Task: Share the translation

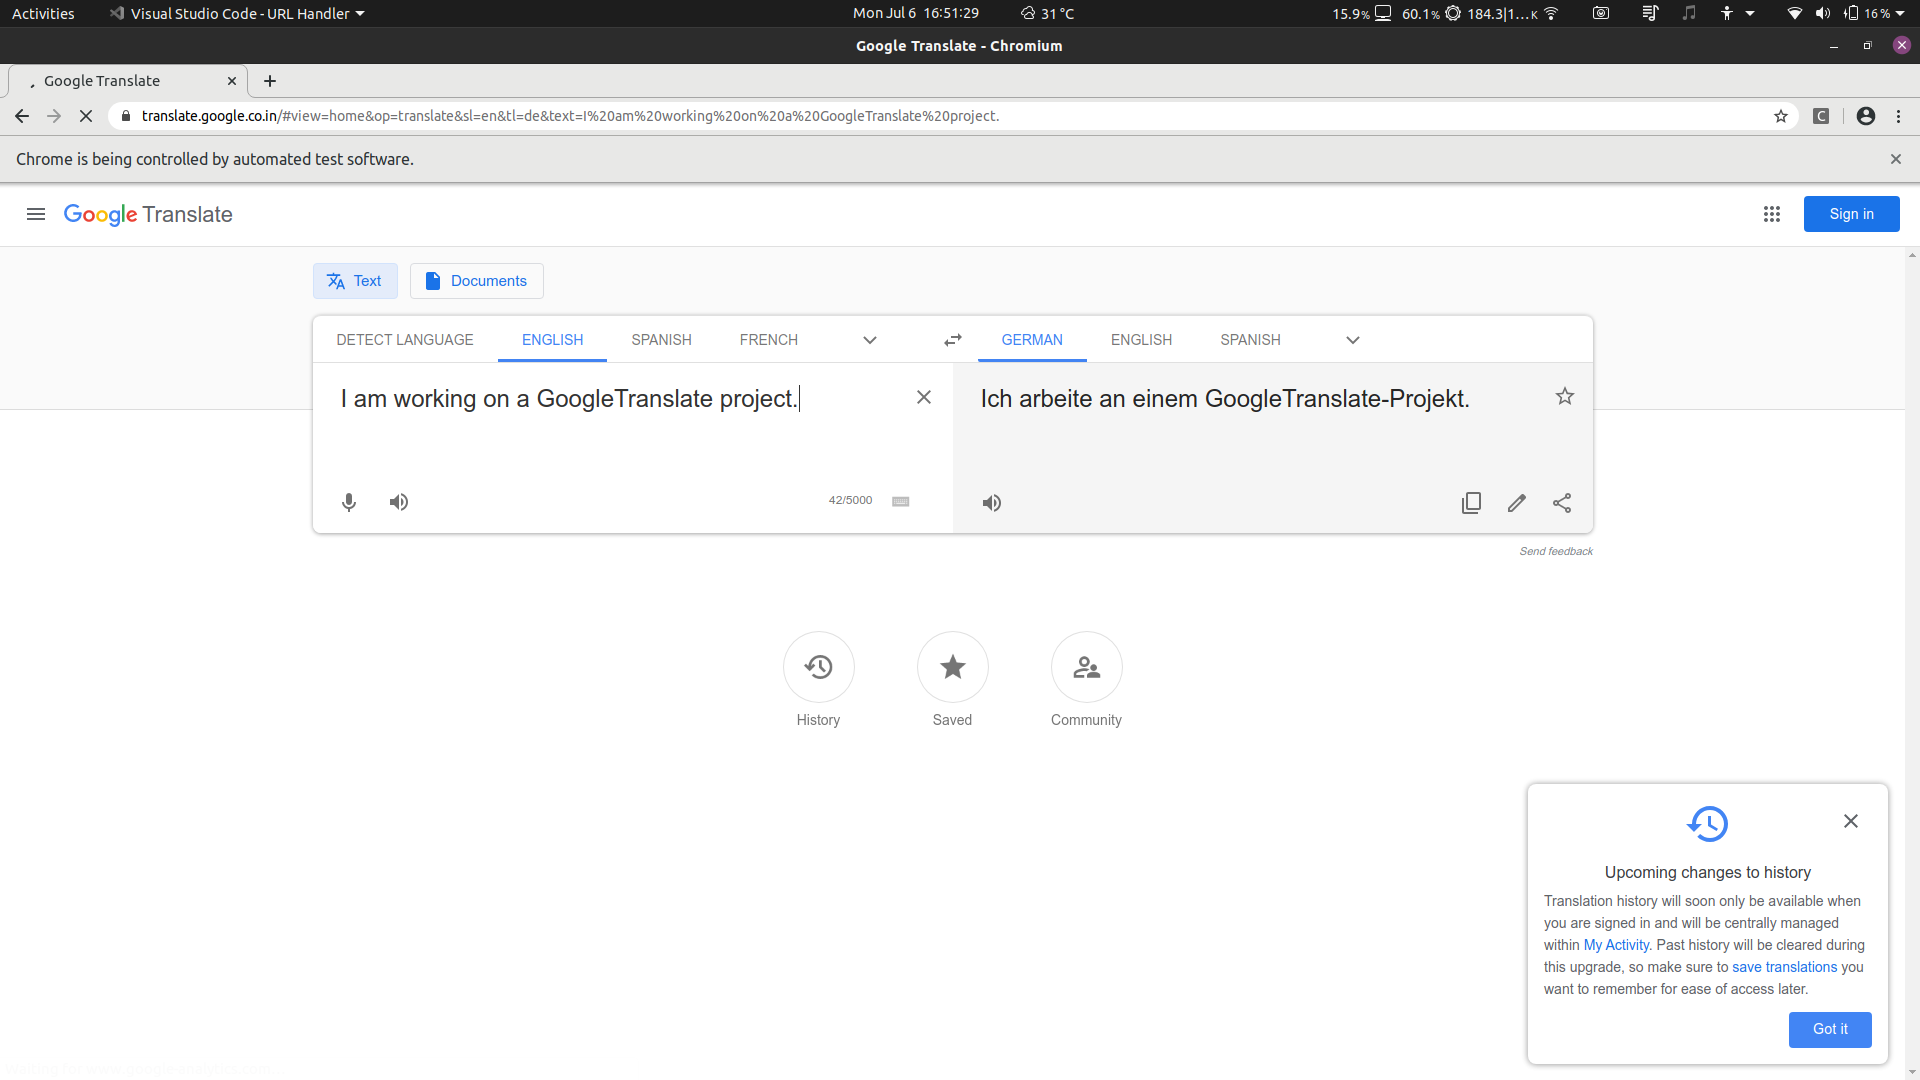Action: coord(1562,503)
